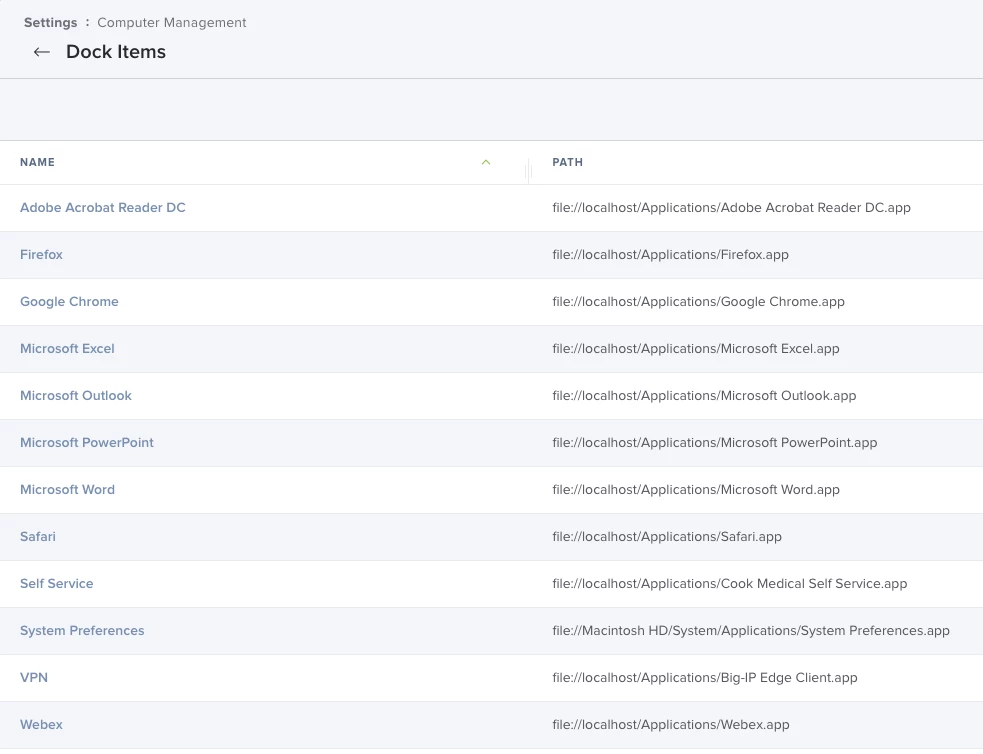Open the Self Service dock item
Viewport: 983px width, 754px height.
pyautogui.click(x=56, y=584)
